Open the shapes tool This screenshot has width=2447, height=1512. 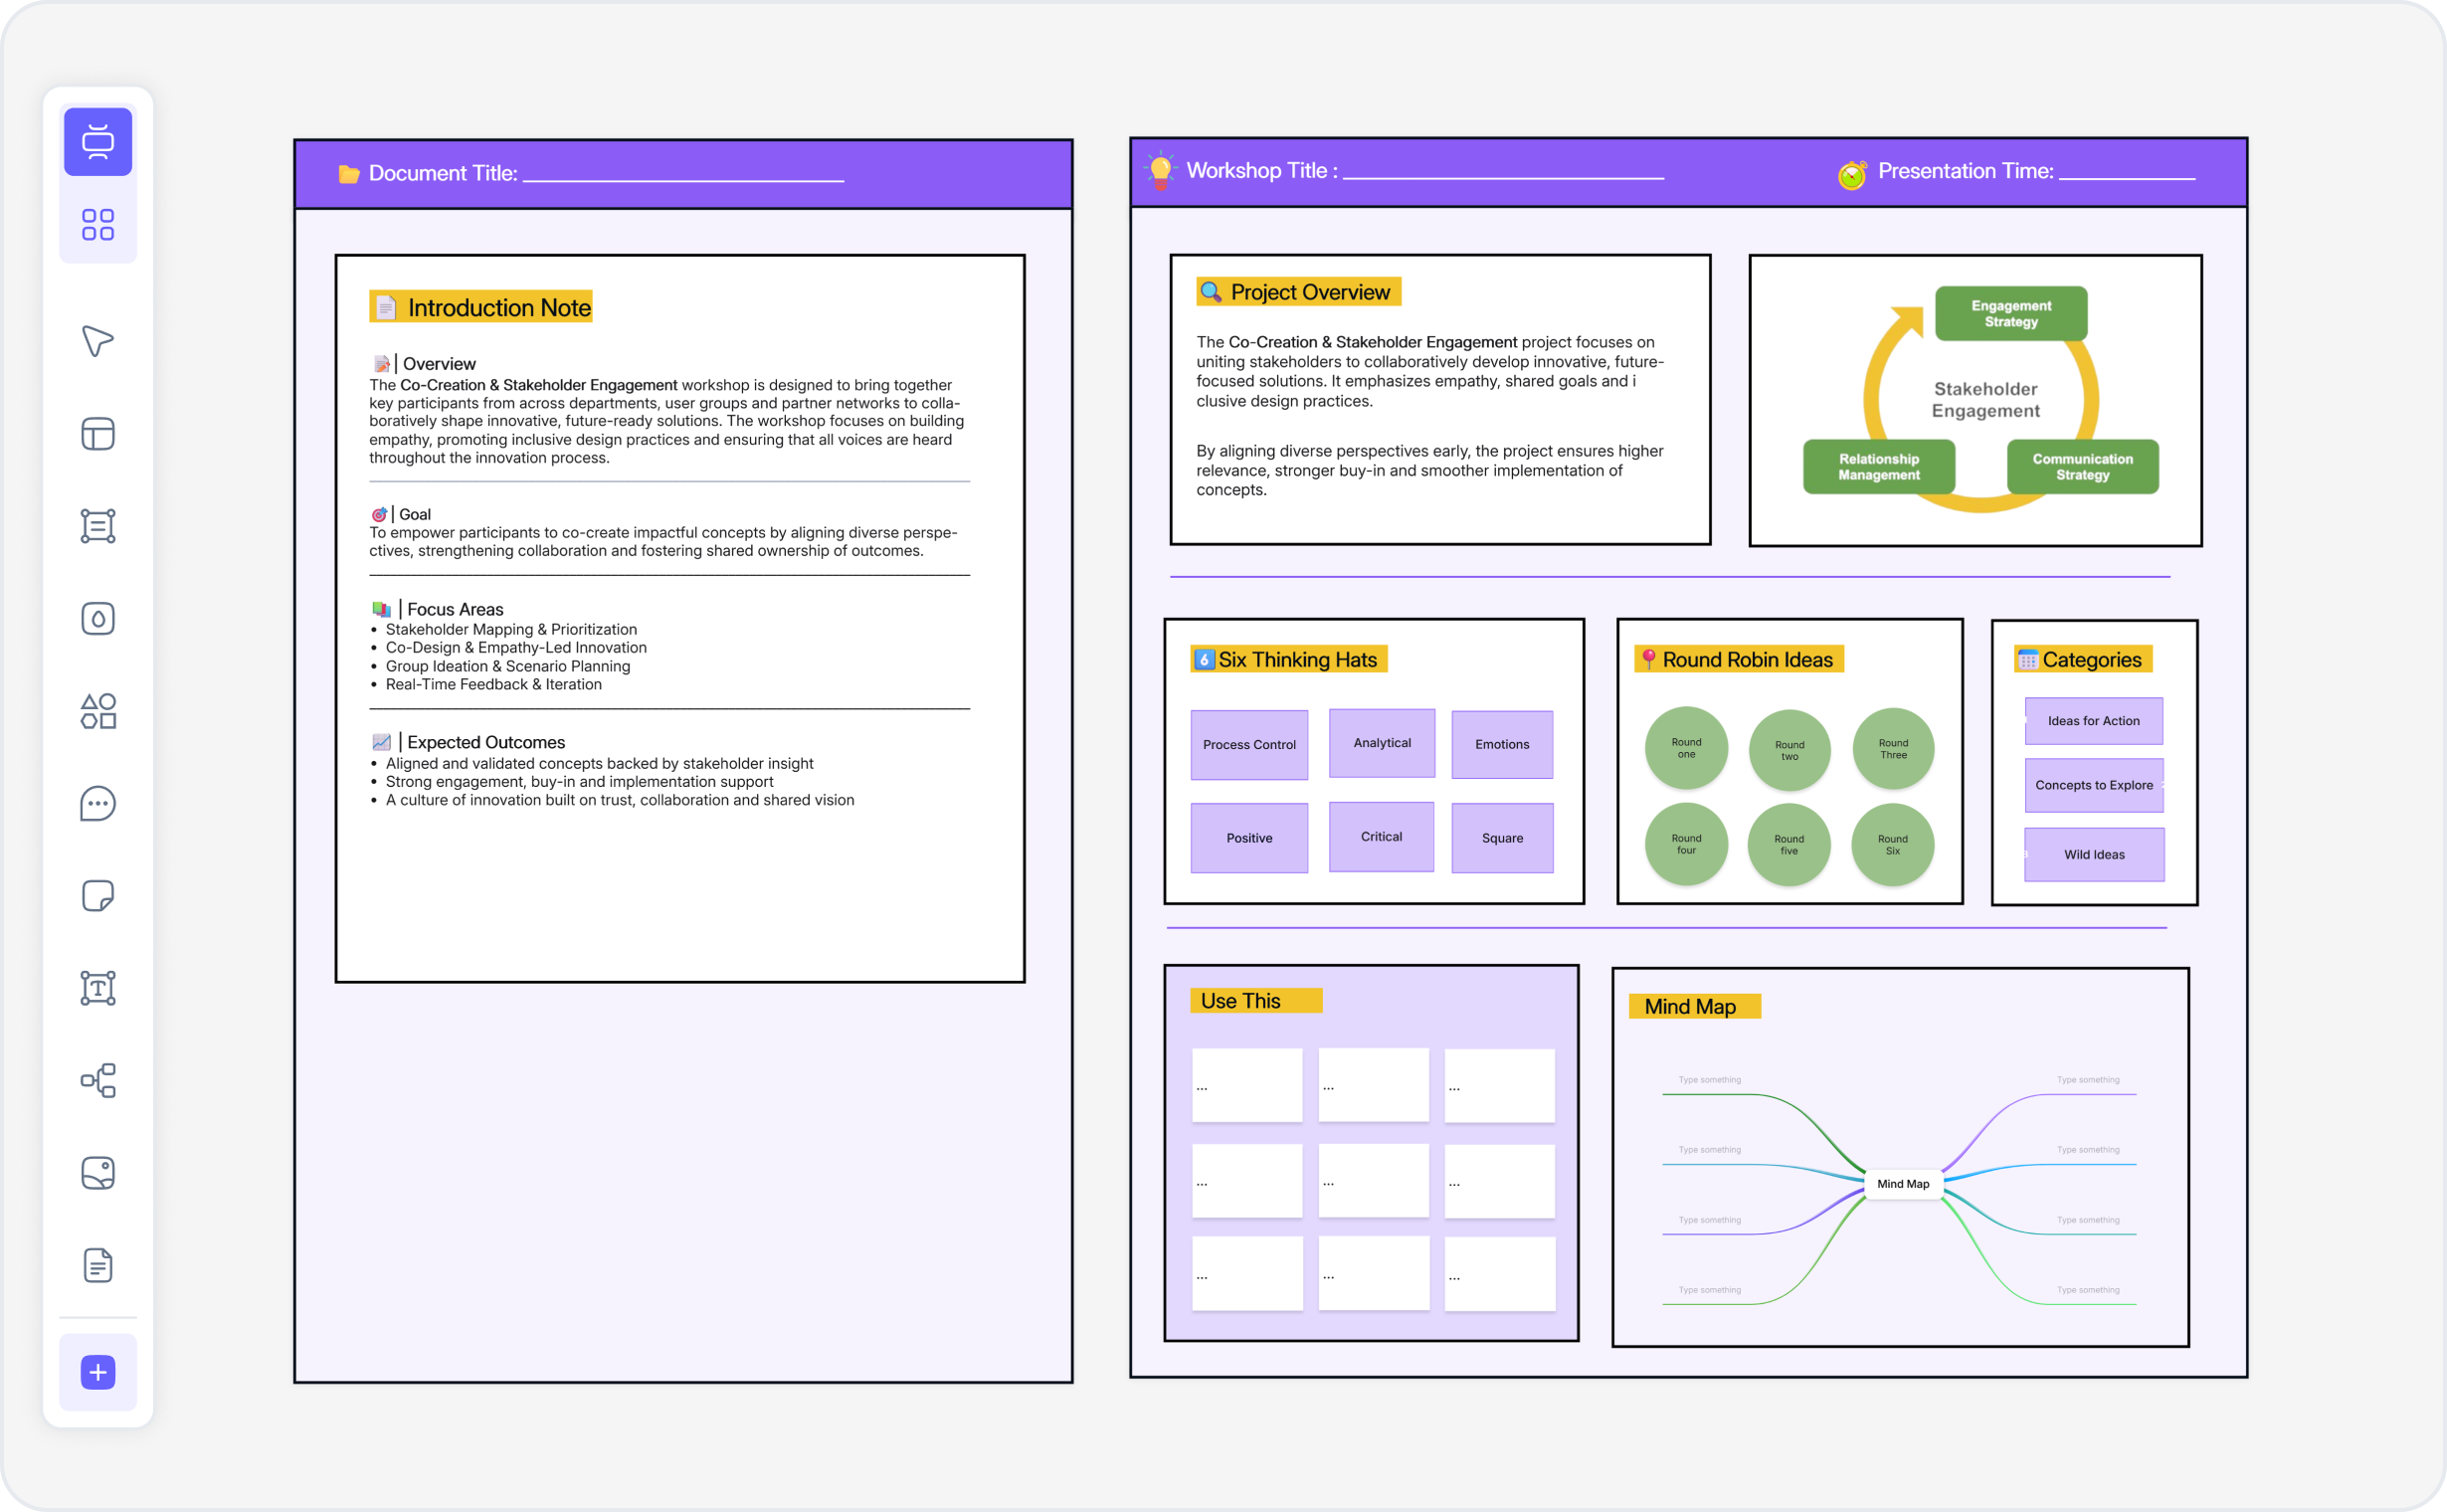[98, 711]
